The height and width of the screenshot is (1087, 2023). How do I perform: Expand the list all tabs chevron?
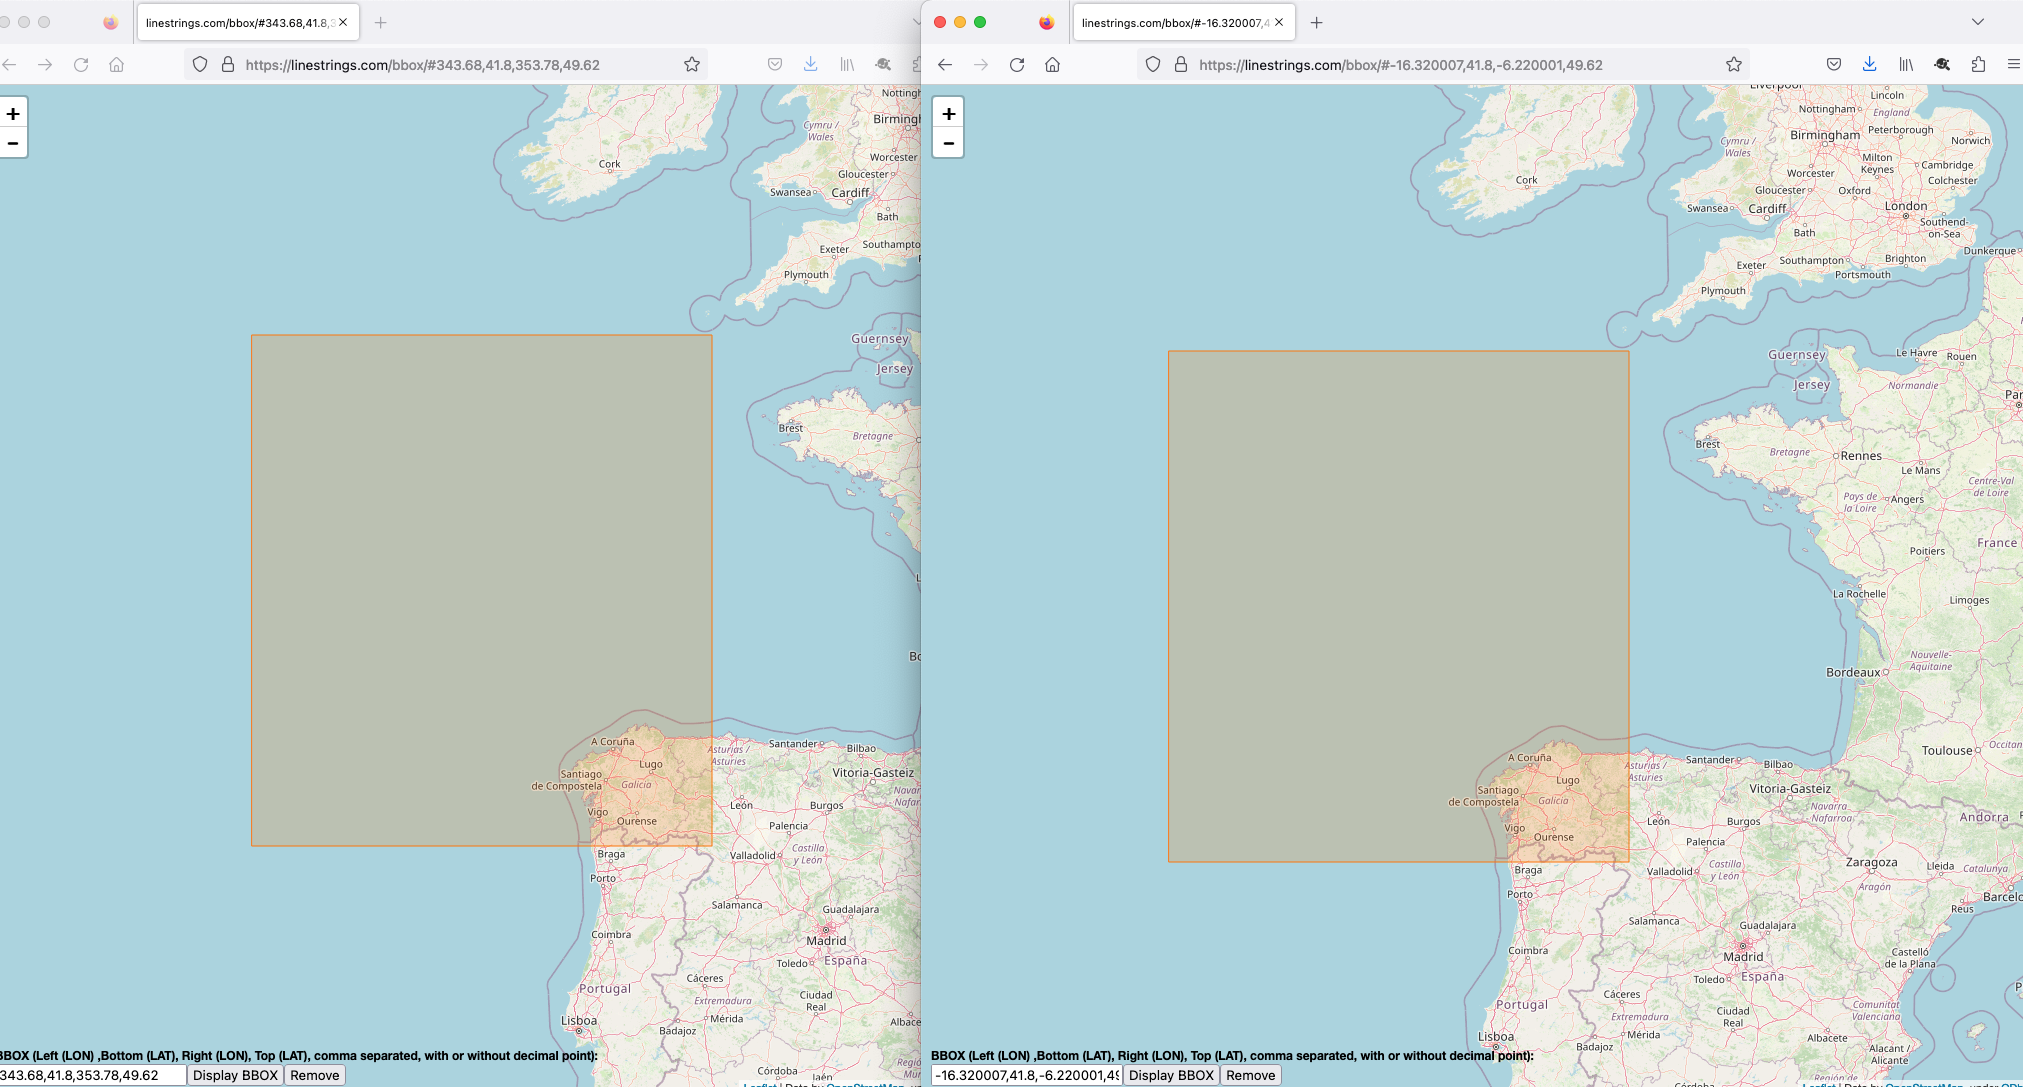click(x=1977, y=22)
